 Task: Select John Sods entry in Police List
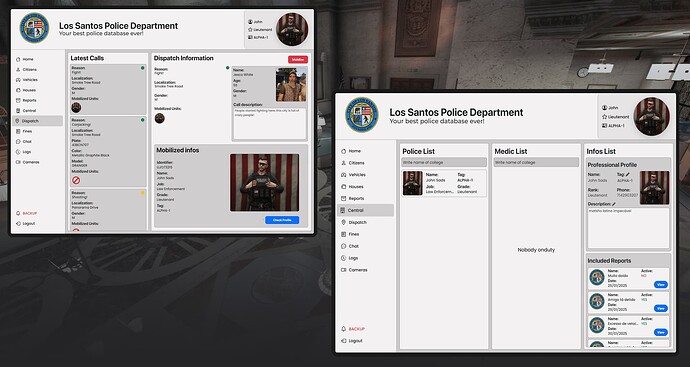(x=444, y=183)
